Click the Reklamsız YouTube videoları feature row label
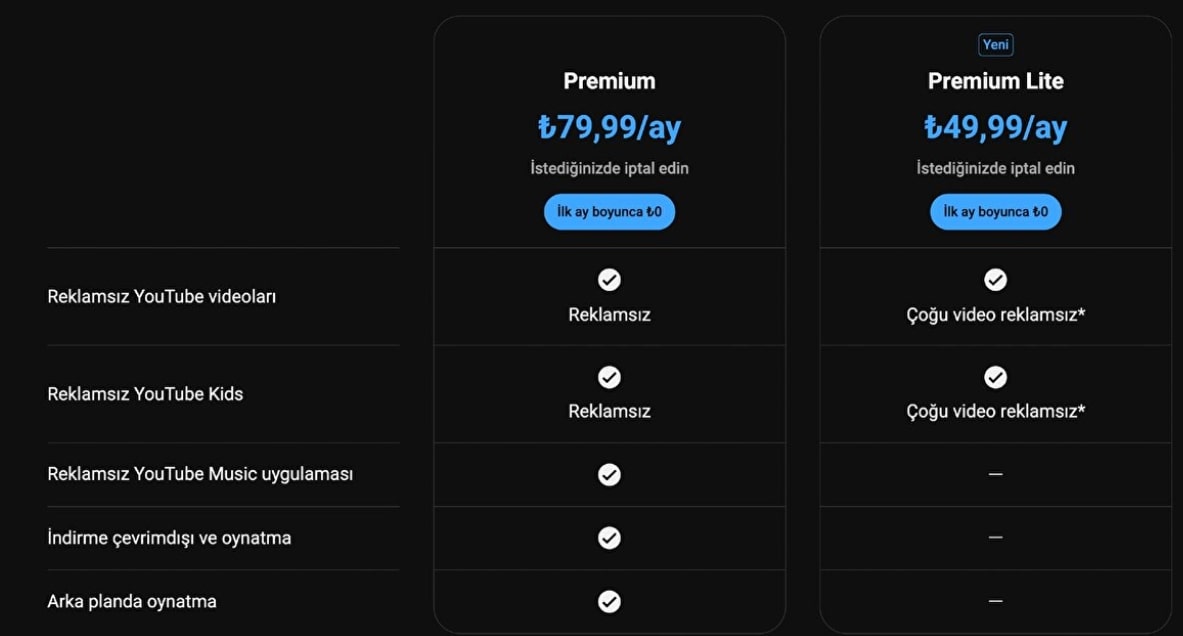Screen dimensions: 1183x636 [x=162, y=297]
